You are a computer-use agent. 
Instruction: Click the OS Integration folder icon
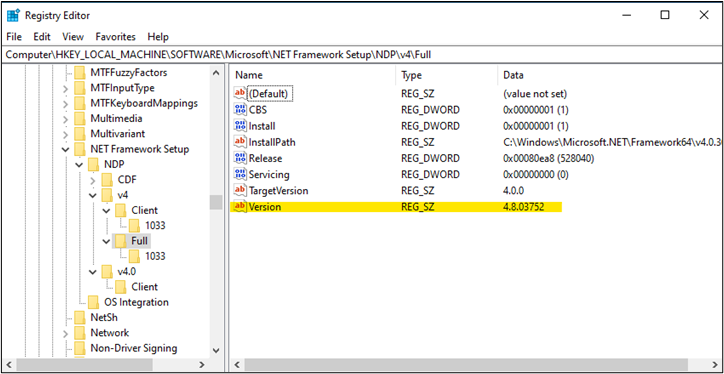click(x=94, y=302)
